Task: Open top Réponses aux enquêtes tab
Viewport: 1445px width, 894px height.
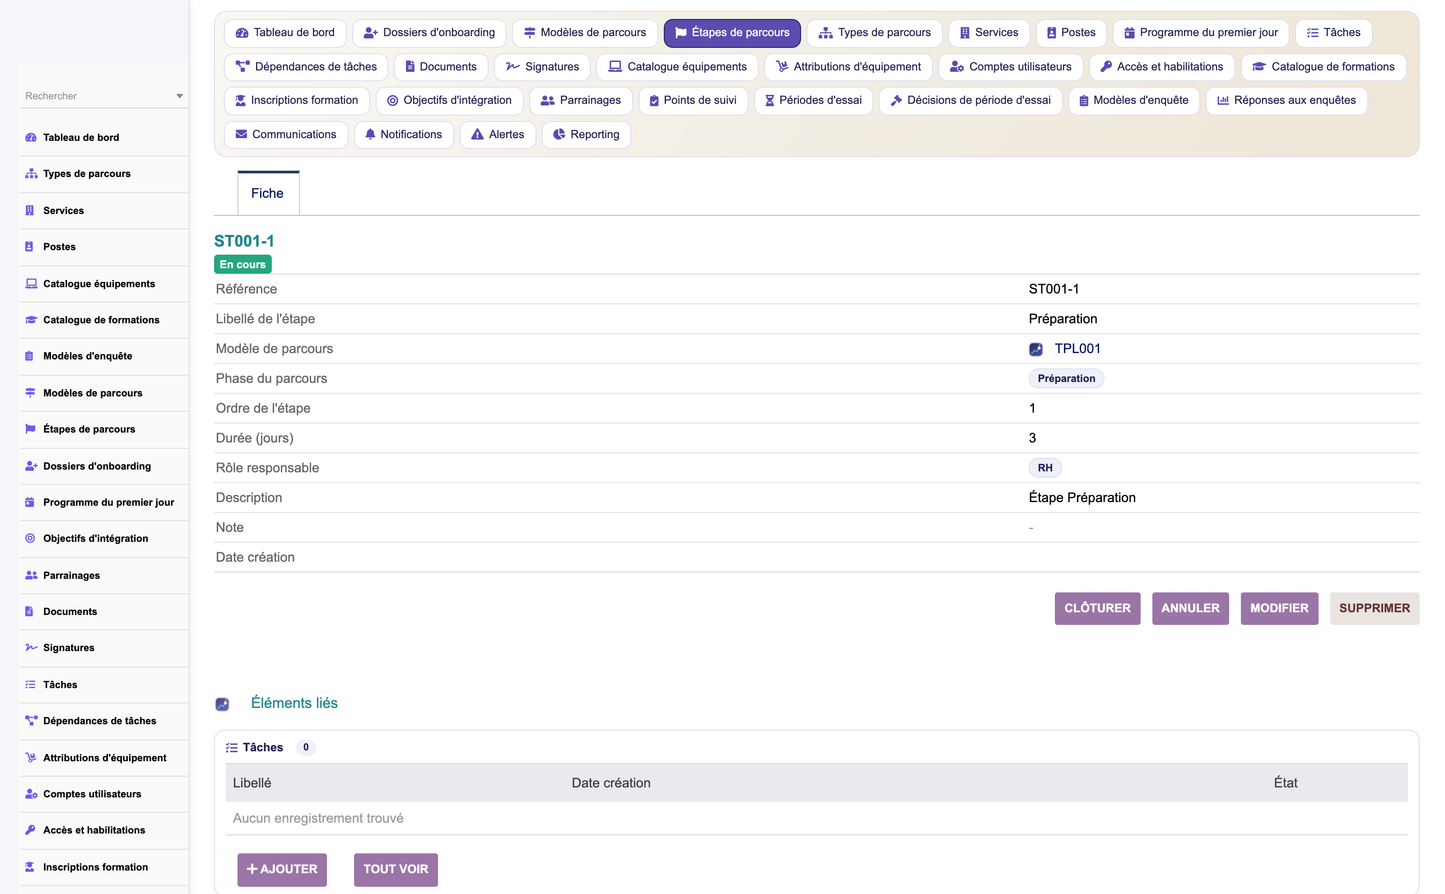Action: pyautogui.click(x=1286, y=101)
